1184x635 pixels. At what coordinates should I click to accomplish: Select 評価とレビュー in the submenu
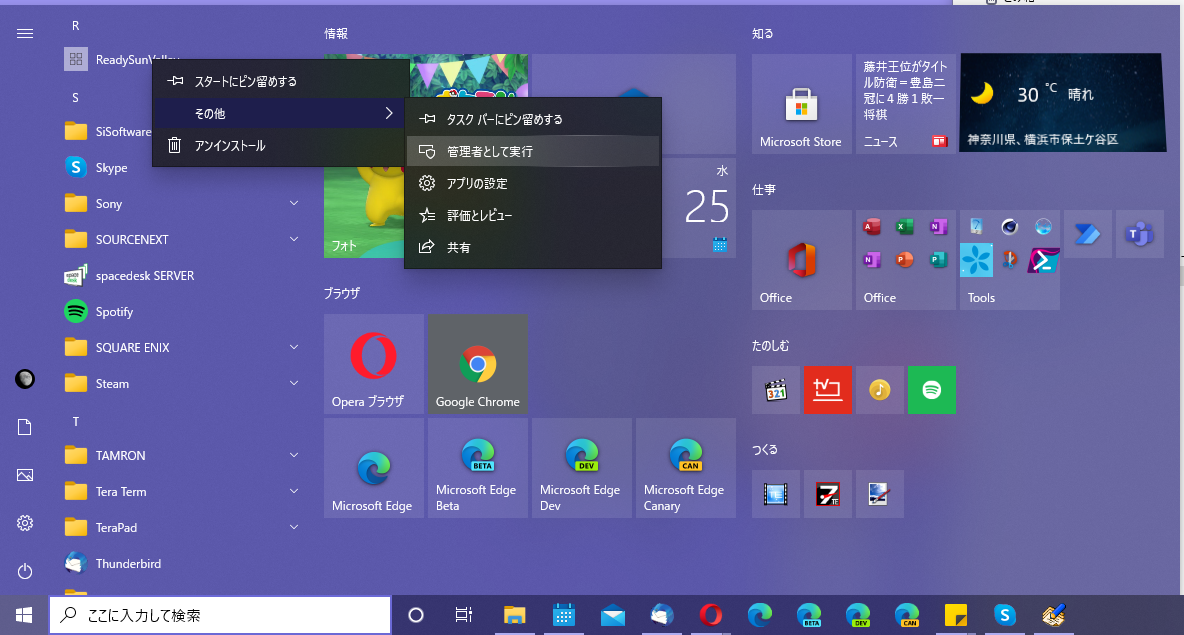coord(532,215)
